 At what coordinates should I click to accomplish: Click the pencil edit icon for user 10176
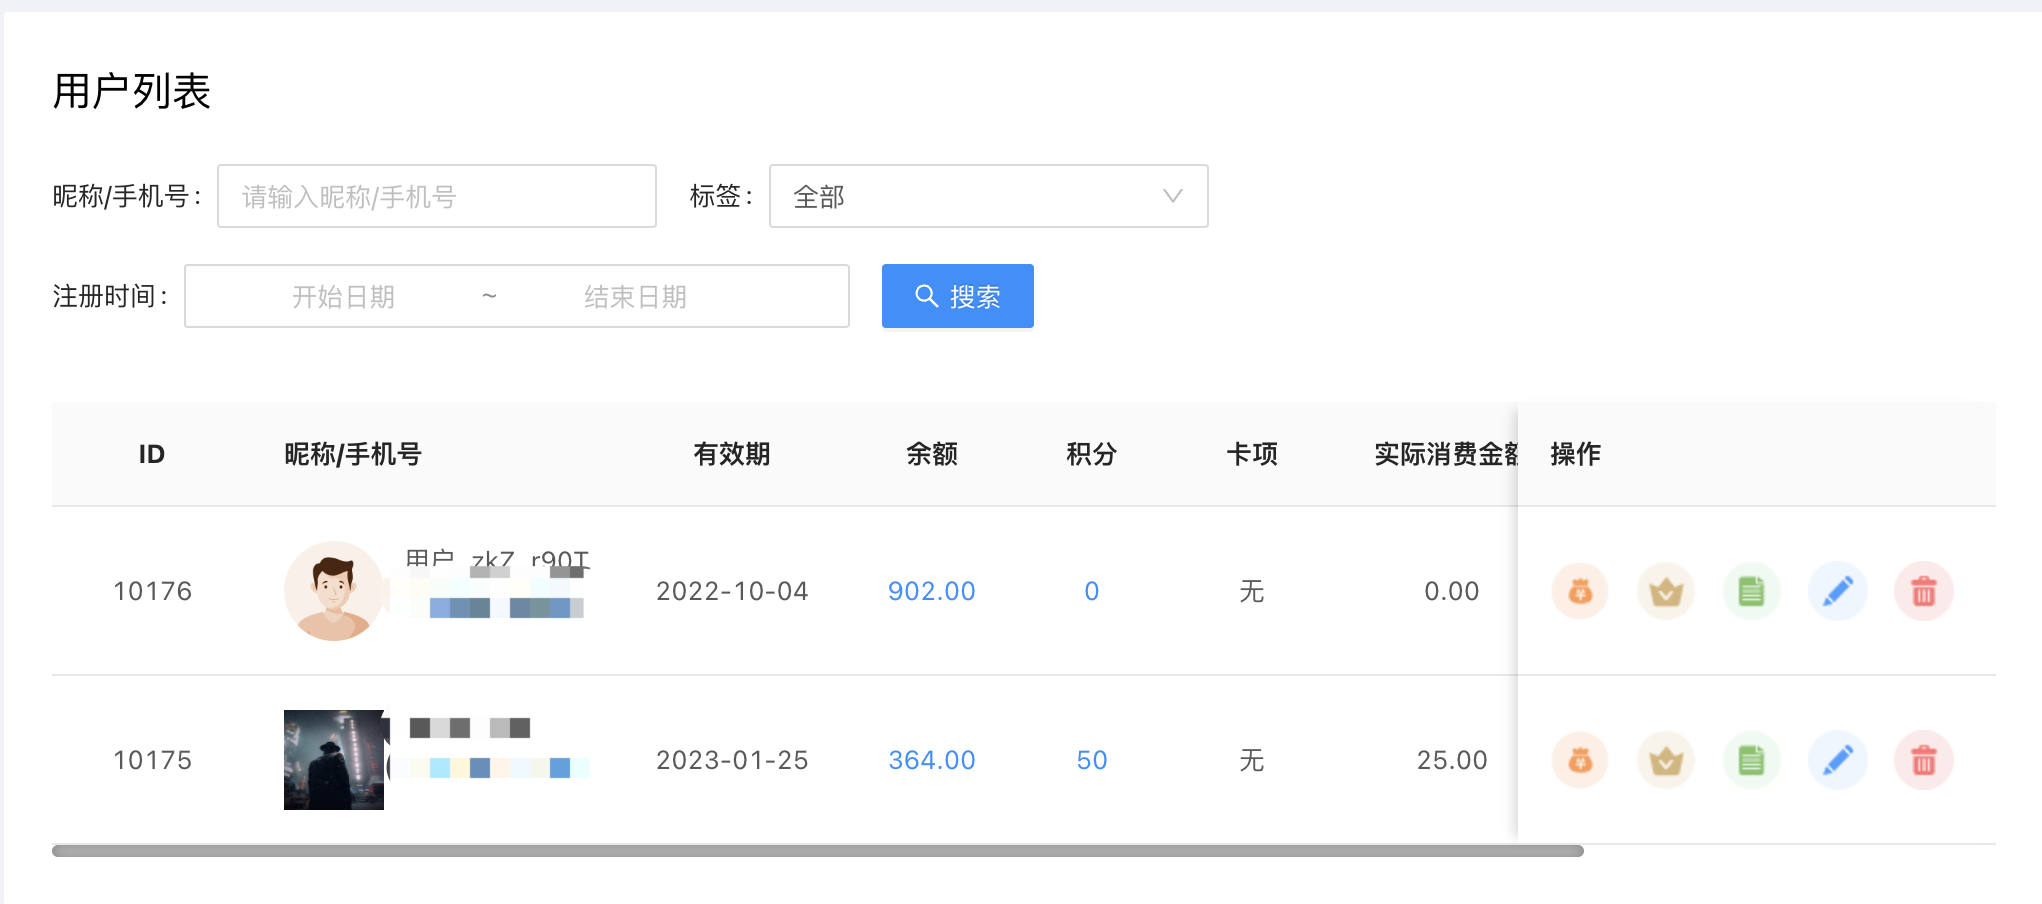(x=1838, y=591)
